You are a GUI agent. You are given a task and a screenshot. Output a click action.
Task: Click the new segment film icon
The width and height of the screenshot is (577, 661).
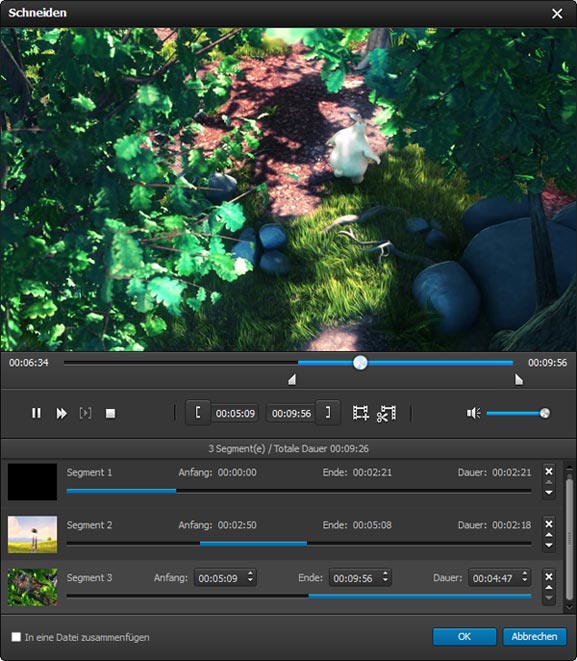[361, 413]
